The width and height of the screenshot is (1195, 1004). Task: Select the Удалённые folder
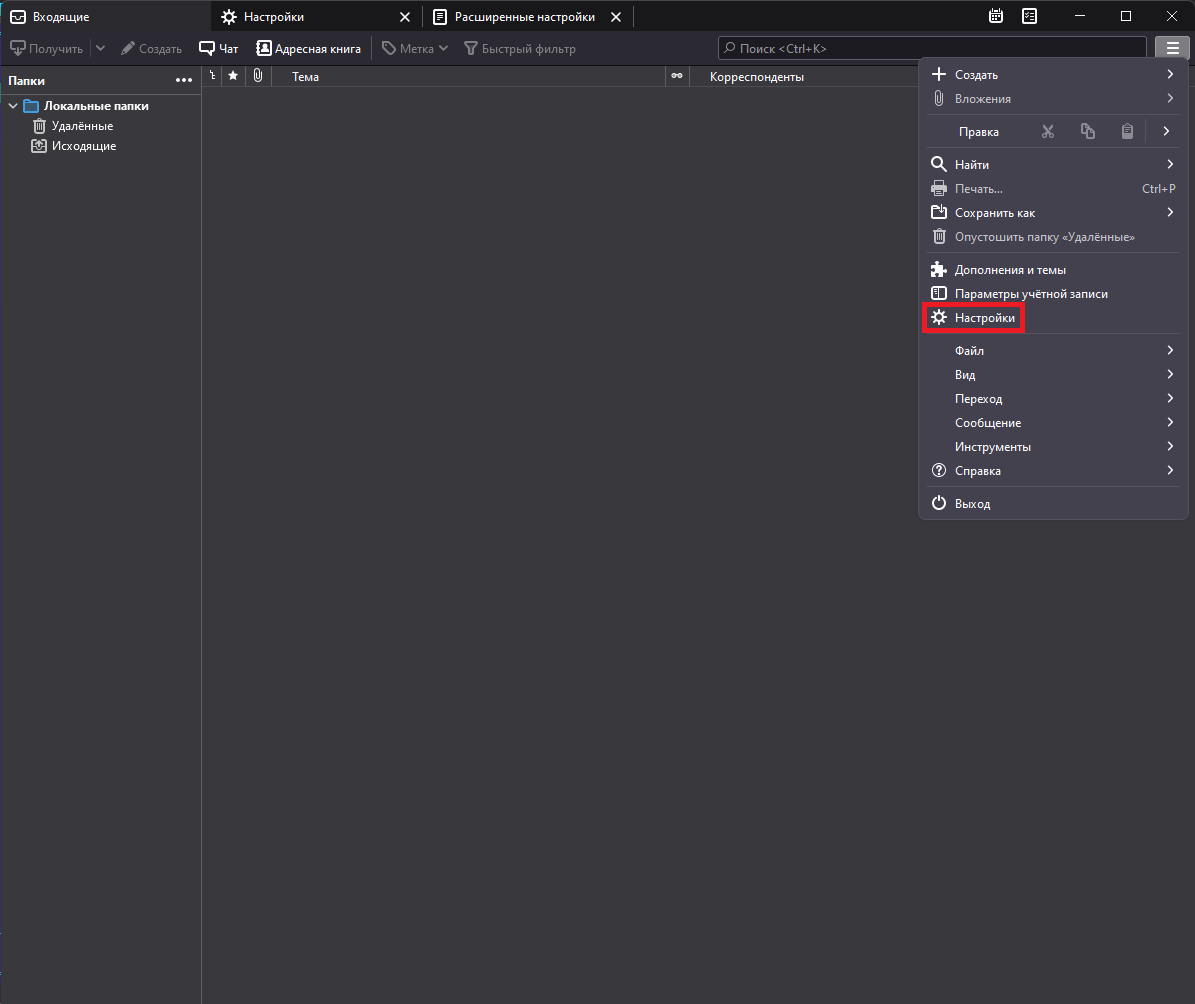82,126
